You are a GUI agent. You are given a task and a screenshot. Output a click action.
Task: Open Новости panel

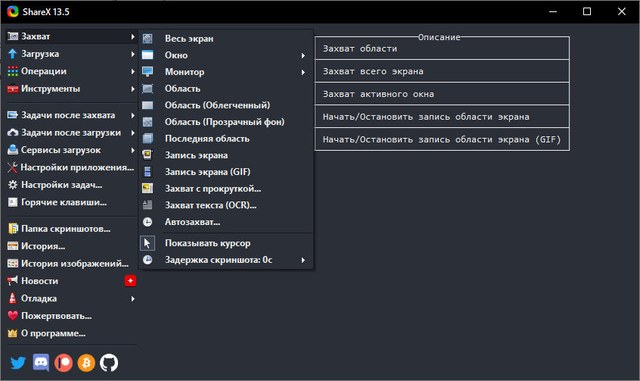71,281
